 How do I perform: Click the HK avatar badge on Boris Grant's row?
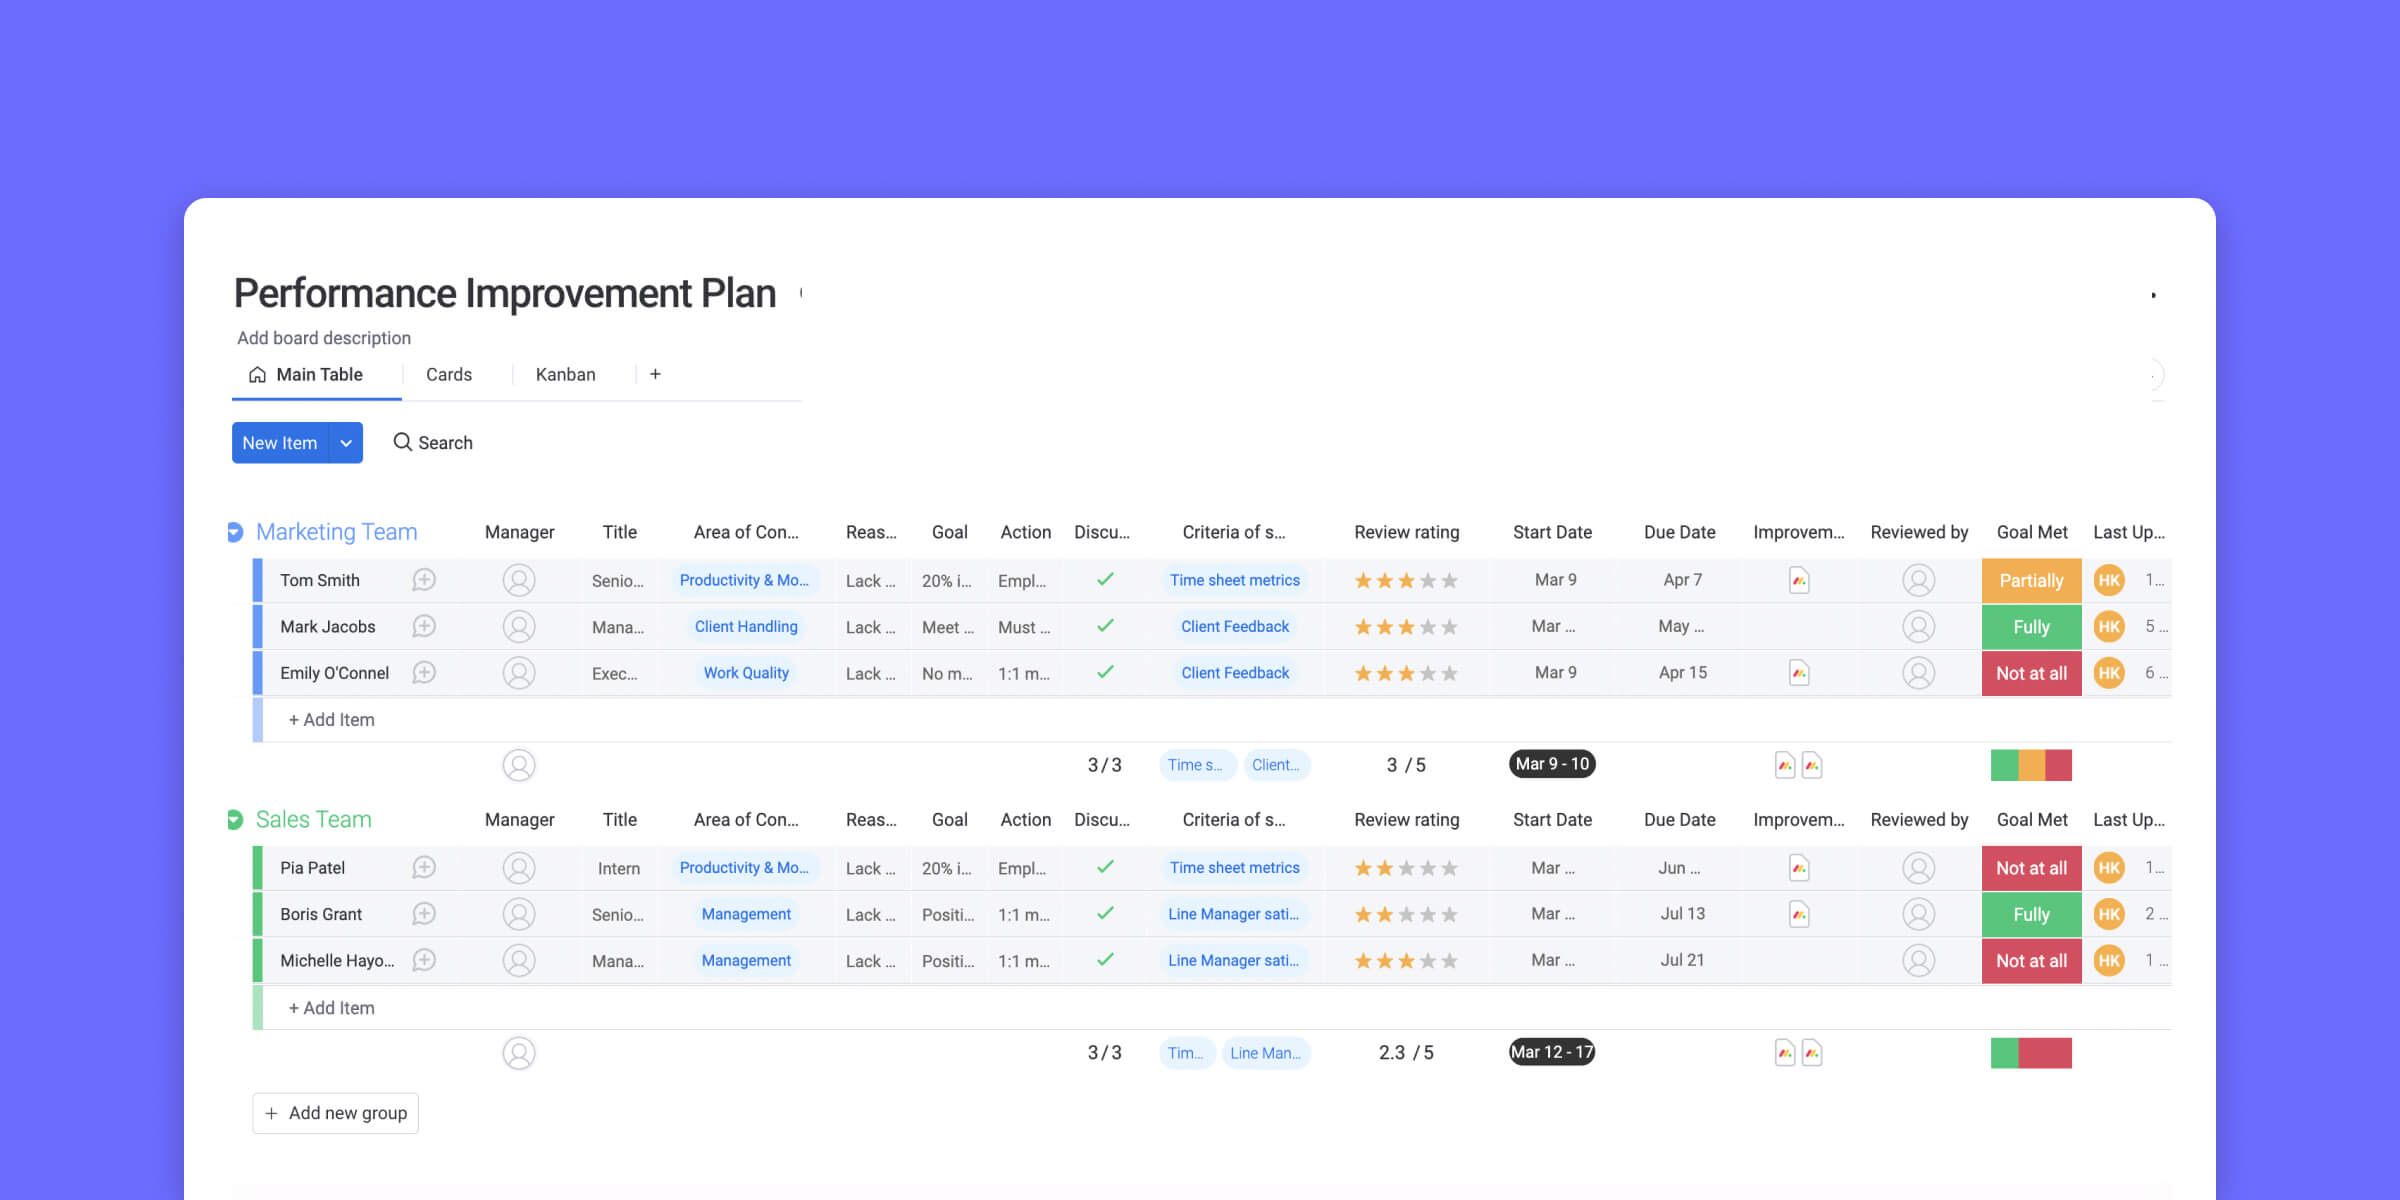[x=2109, y=913]
